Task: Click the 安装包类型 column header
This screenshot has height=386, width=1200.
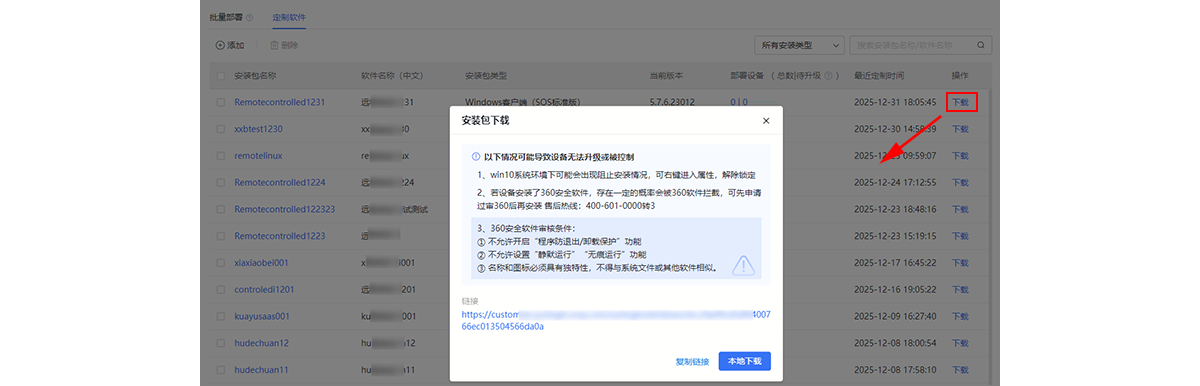Action: [x=486, y=75]
